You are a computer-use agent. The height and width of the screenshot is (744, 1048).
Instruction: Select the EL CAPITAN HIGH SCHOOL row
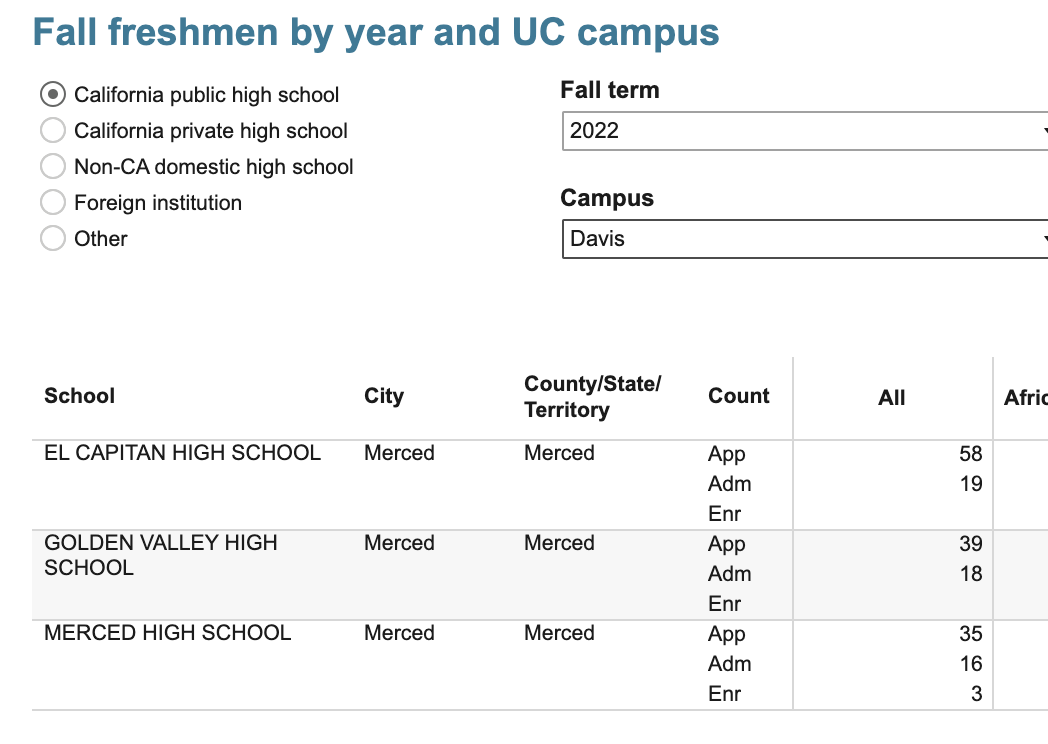click(183, 453)
